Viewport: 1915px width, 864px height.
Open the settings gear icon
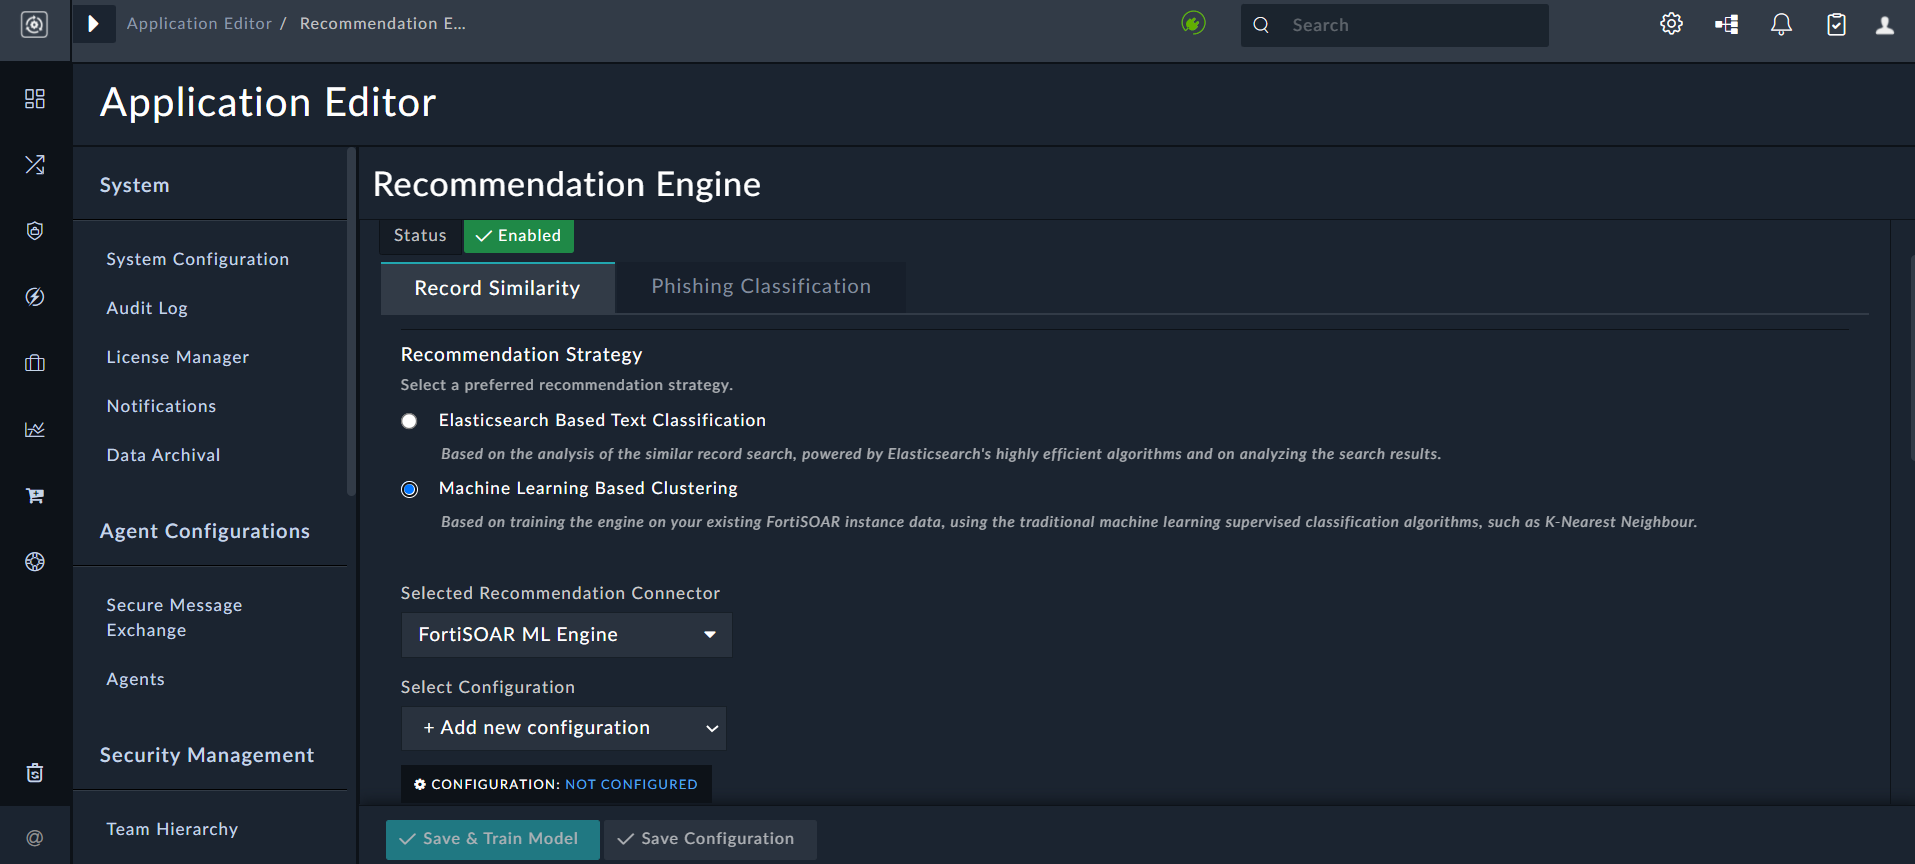pos(1672,24)
